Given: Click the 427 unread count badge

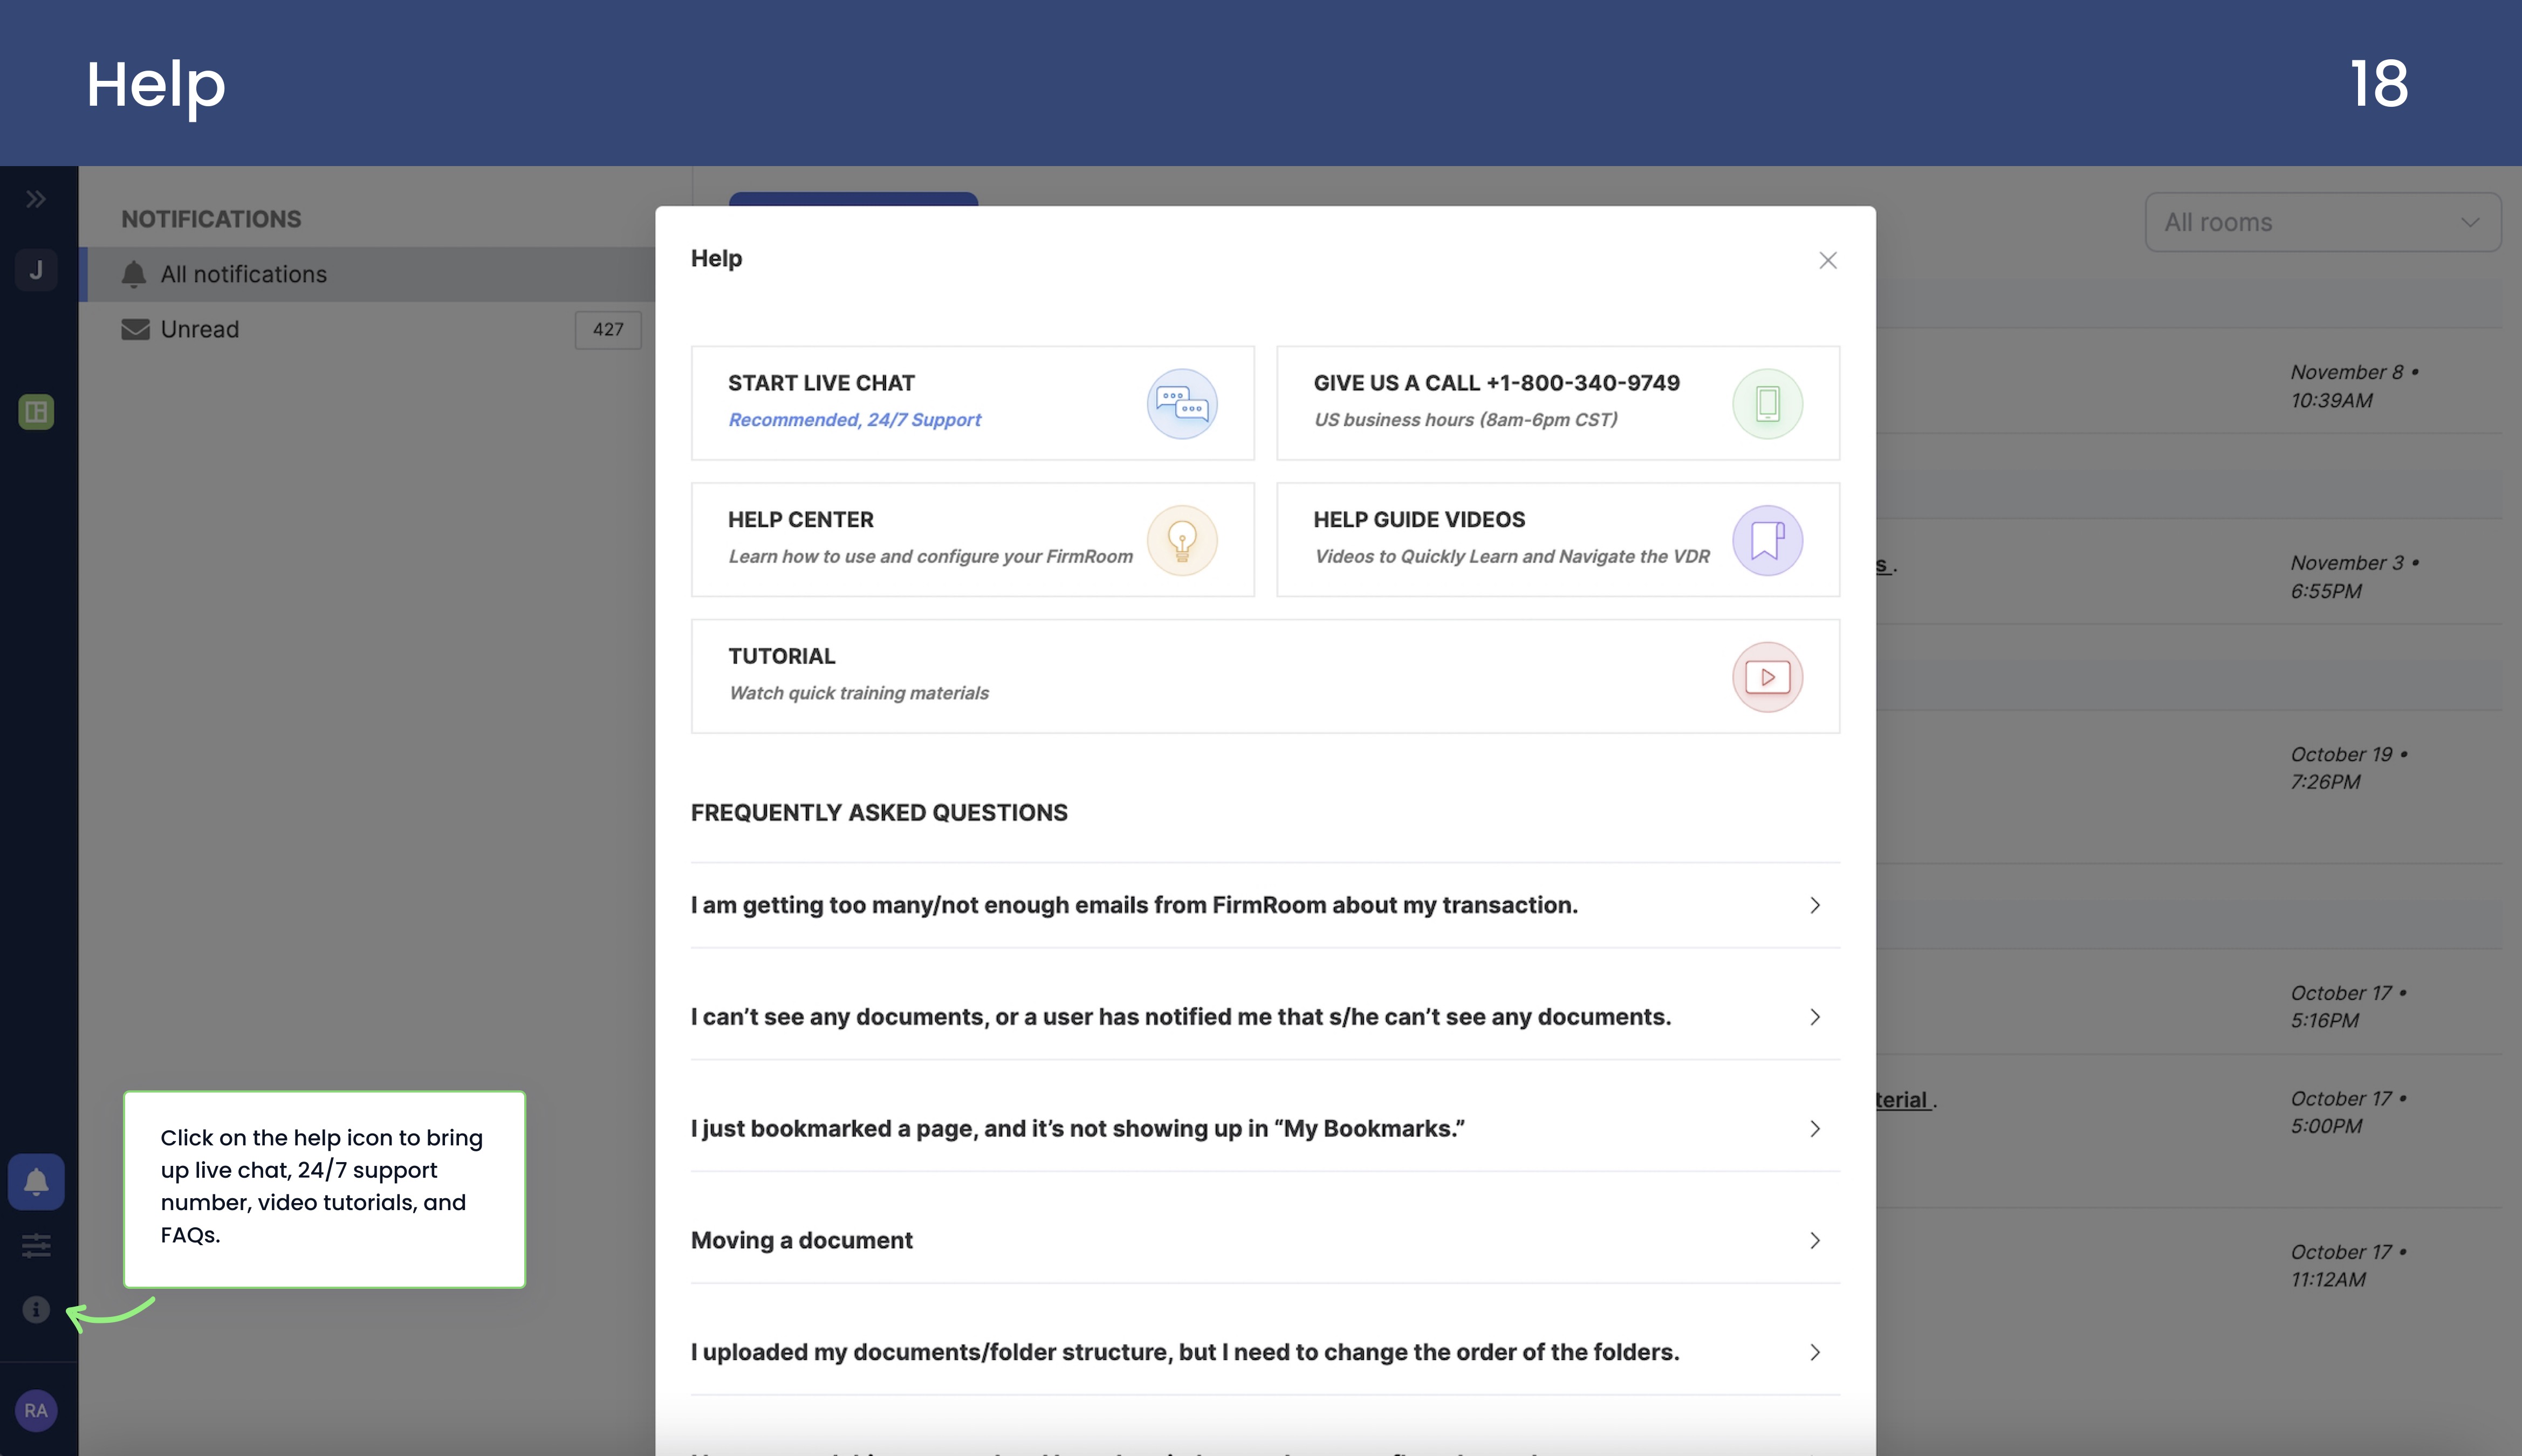Looking at the screenshot, I should tap(608, 330).
